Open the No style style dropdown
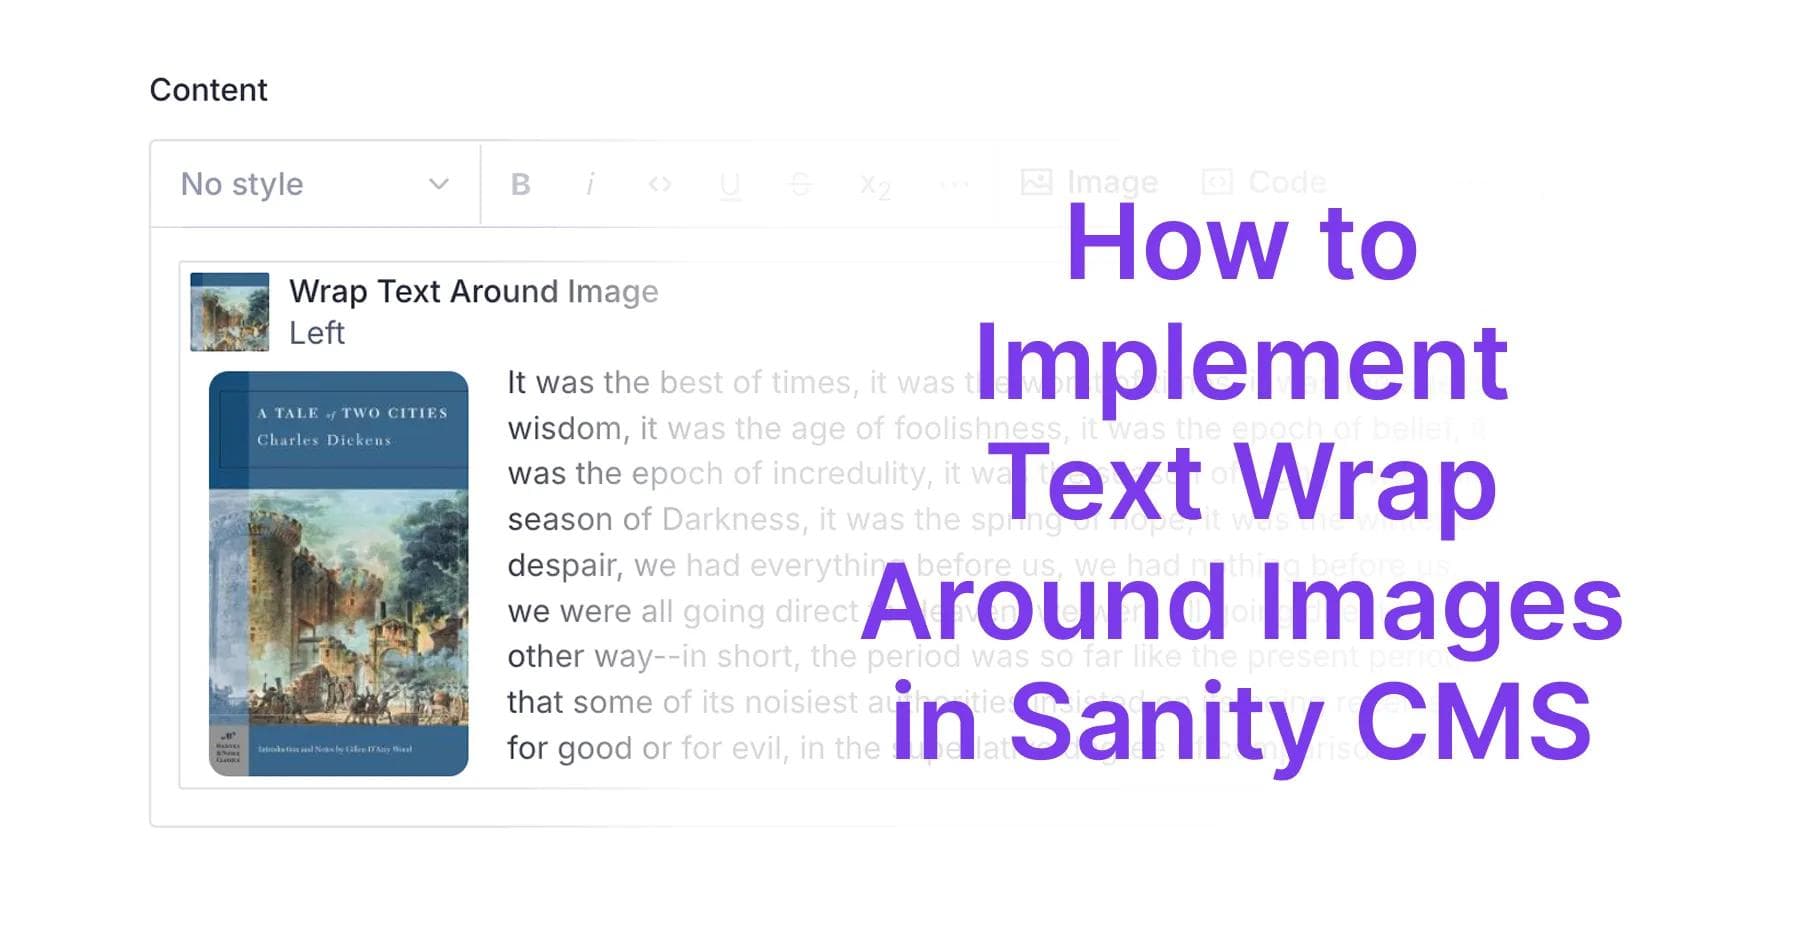1800x941 pixels. pyautogui.click(x=240, y=184)
